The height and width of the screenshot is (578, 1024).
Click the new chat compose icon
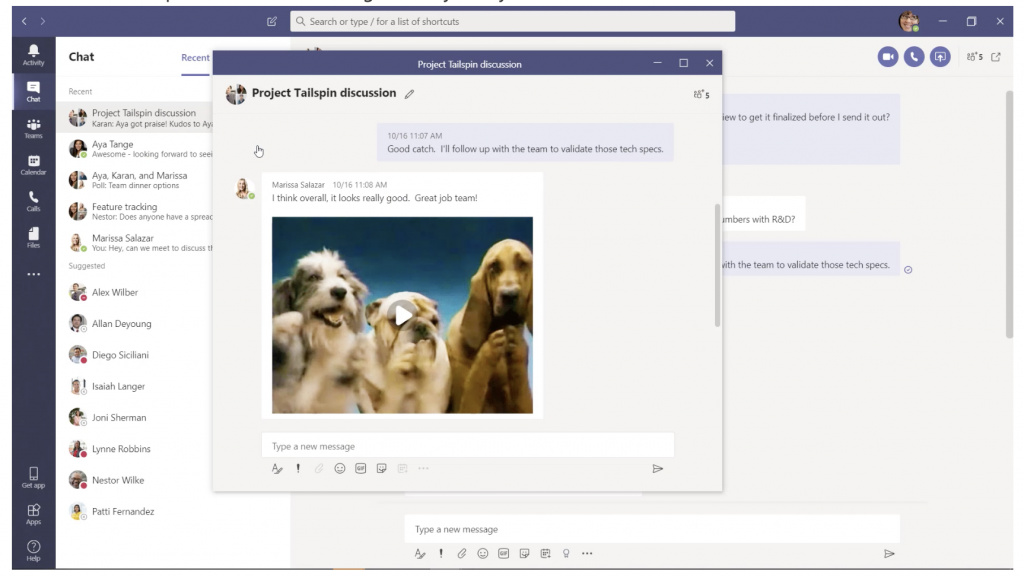point(271,20)
